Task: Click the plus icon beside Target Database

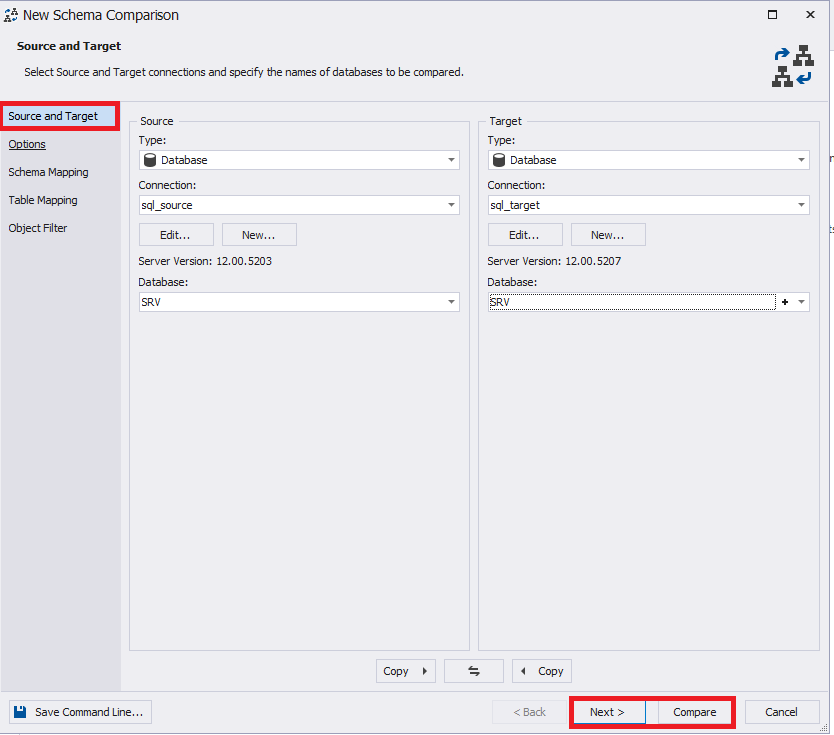Action: point(785,302)
